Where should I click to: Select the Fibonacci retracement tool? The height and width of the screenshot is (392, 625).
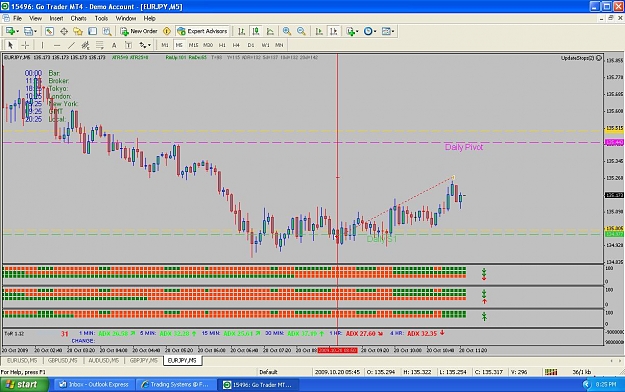pyautogui.click(x=100, y=45)
